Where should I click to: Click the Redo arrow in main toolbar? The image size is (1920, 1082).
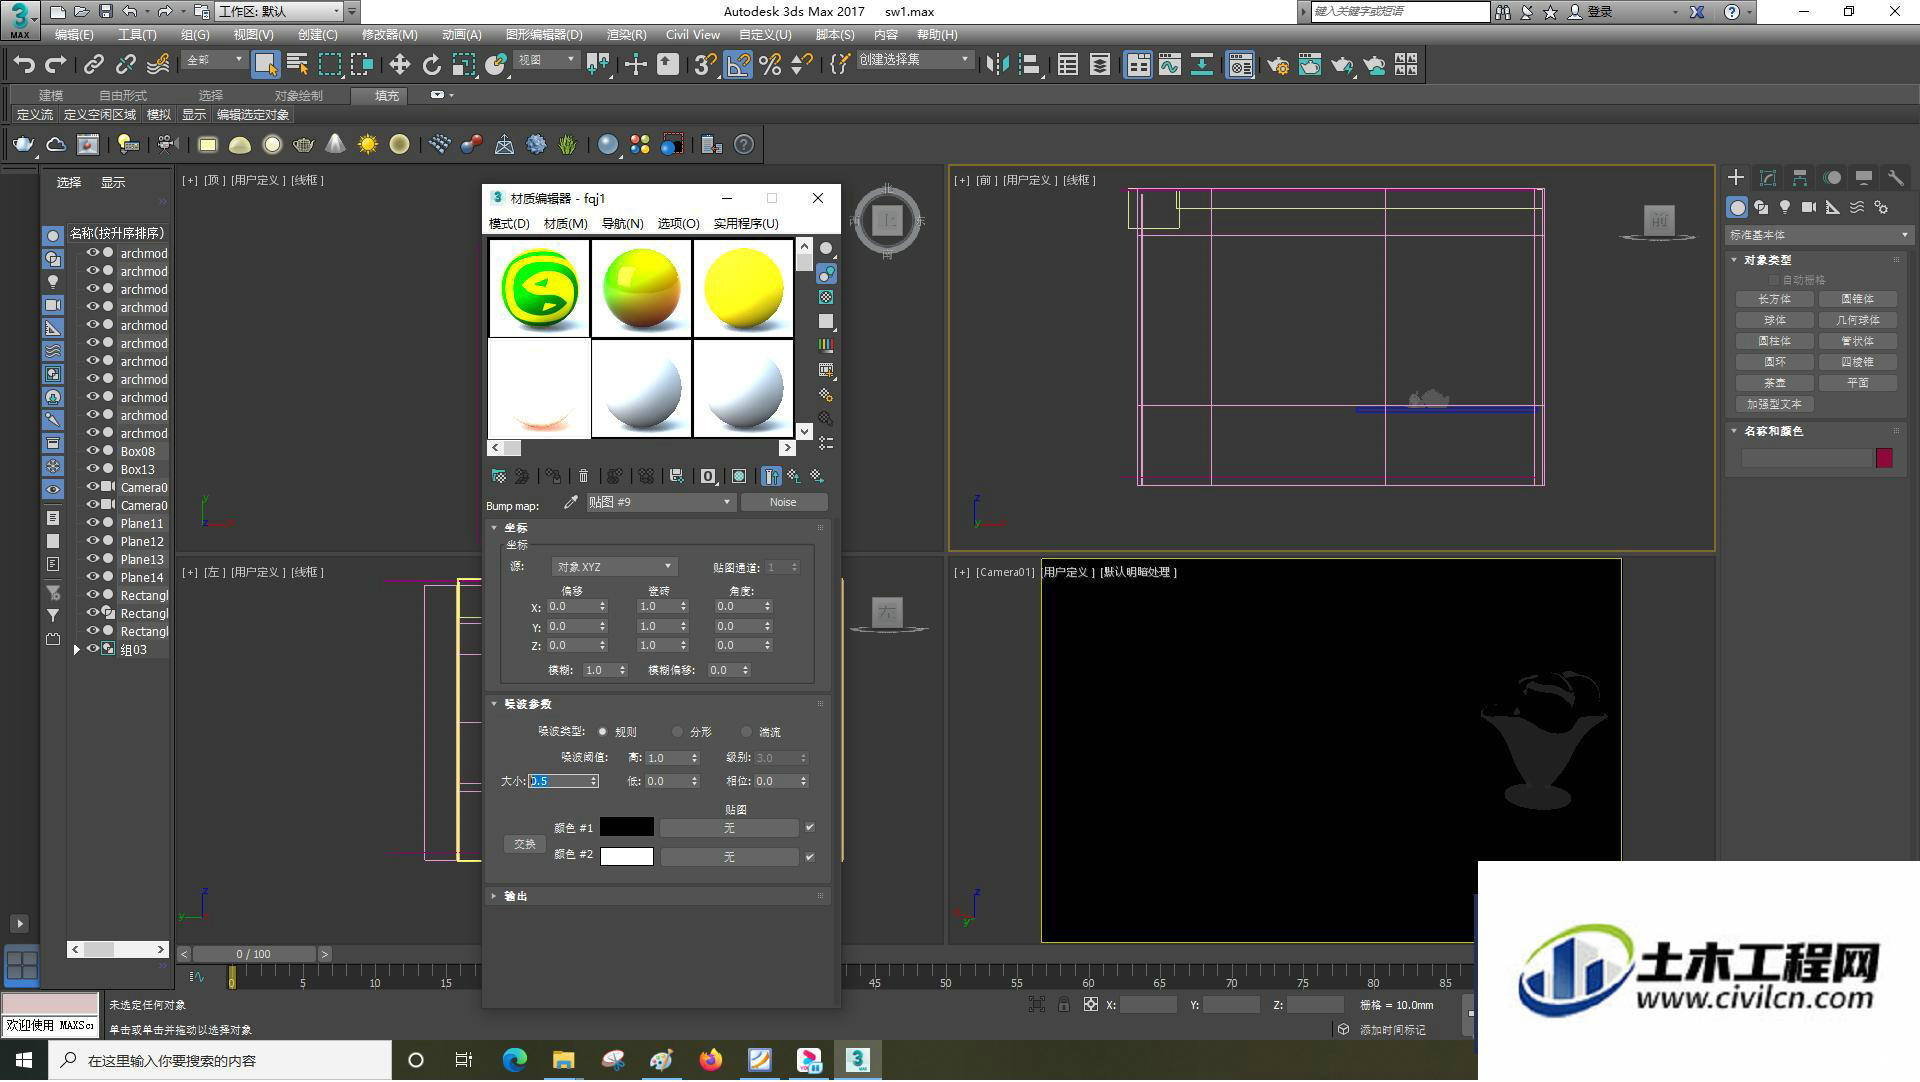tap(56, 65)
